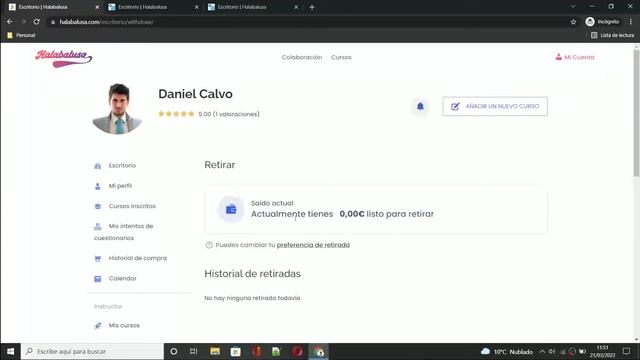The image size is (640, 360).
Task: Open Escritorio in sidebar
Action: 122,165
